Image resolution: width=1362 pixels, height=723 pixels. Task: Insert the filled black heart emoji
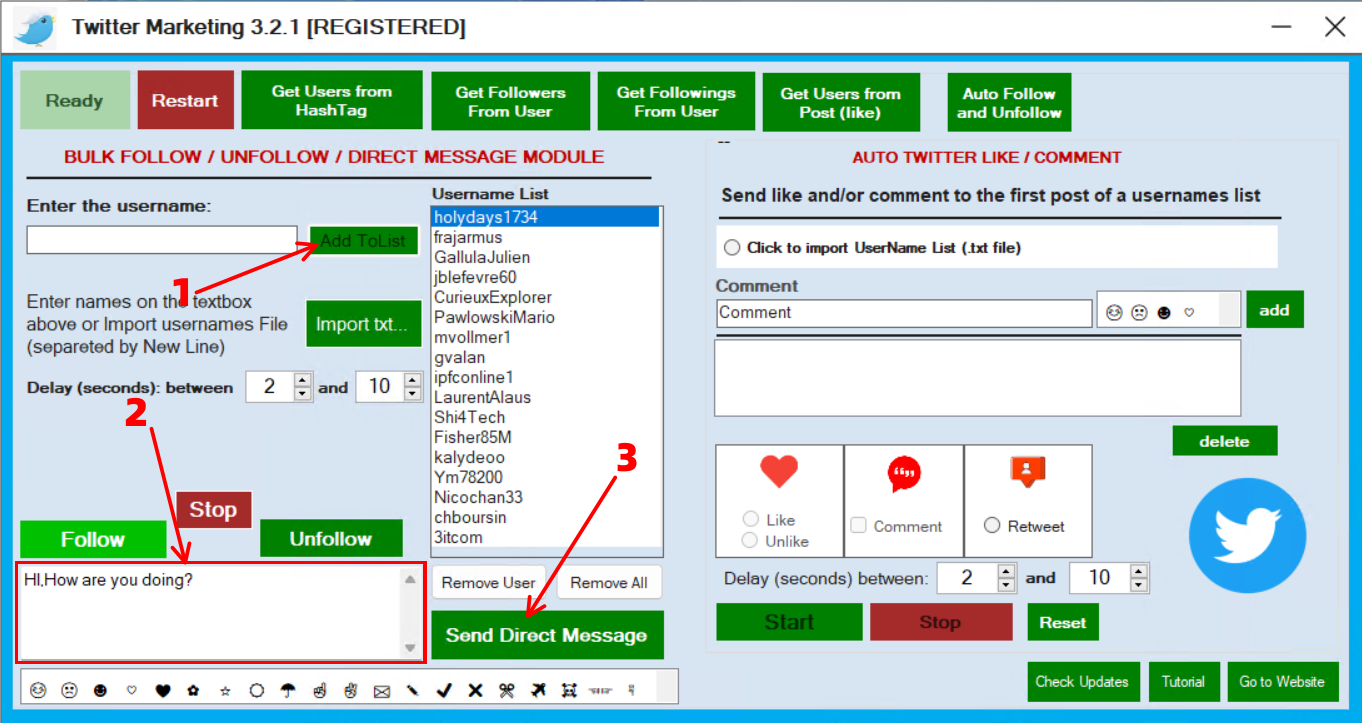pyautogui.click(x=162, y=690)
